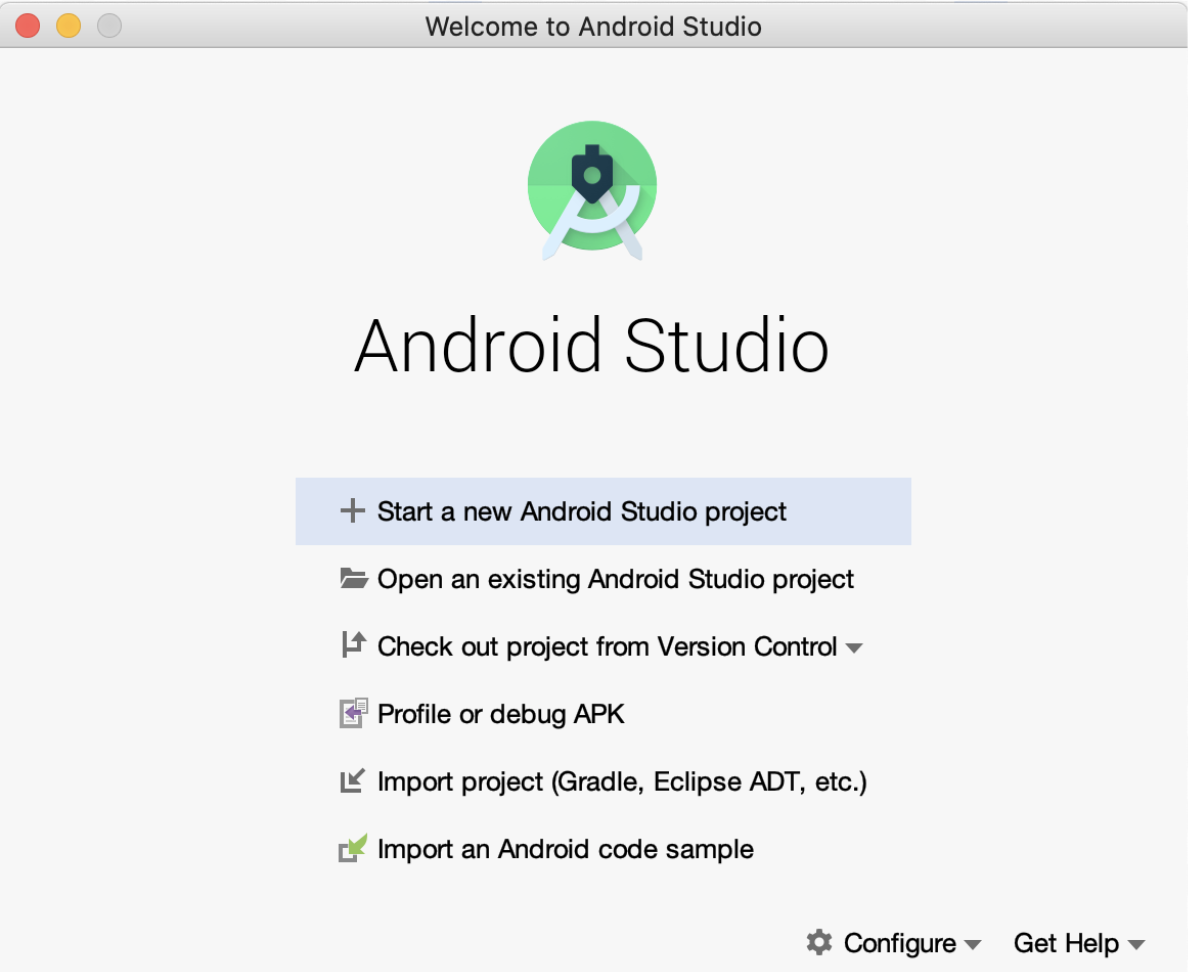Click the version control branch icon
The image size is (1188, 972).
point(352,646)
